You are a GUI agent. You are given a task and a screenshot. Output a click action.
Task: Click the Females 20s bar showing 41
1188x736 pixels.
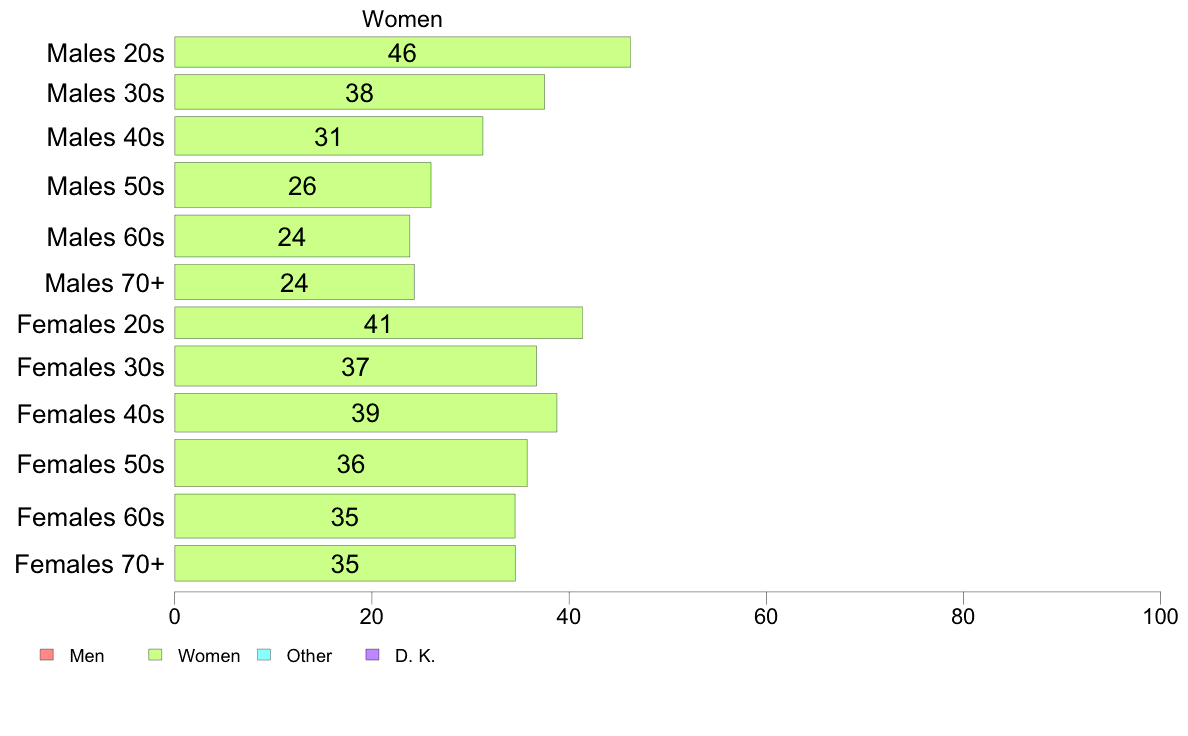[x=379, y=323]
